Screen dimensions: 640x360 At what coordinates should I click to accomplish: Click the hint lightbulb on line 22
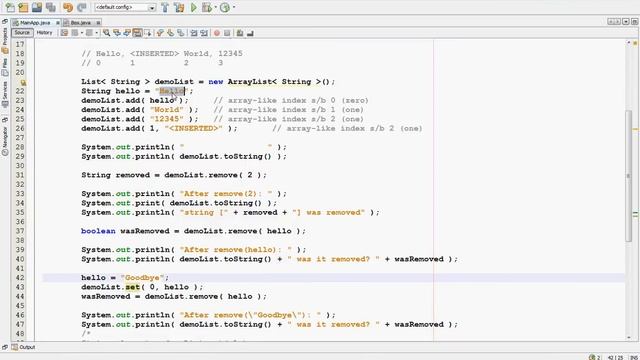[24, 83]
